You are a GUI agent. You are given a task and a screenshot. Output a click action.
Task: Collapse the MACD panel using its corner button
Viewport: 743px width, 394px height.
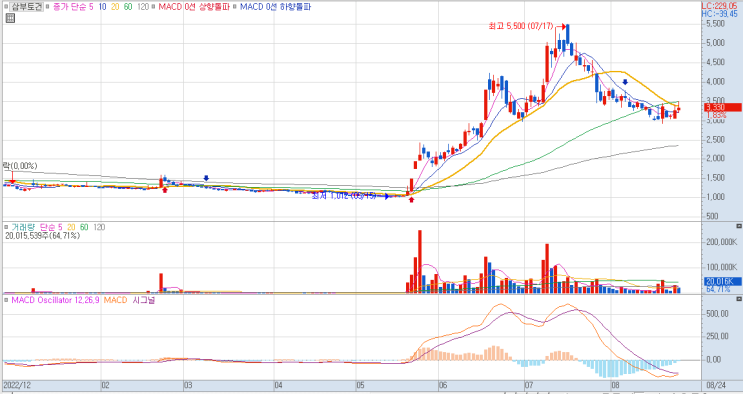coord(739,299)
